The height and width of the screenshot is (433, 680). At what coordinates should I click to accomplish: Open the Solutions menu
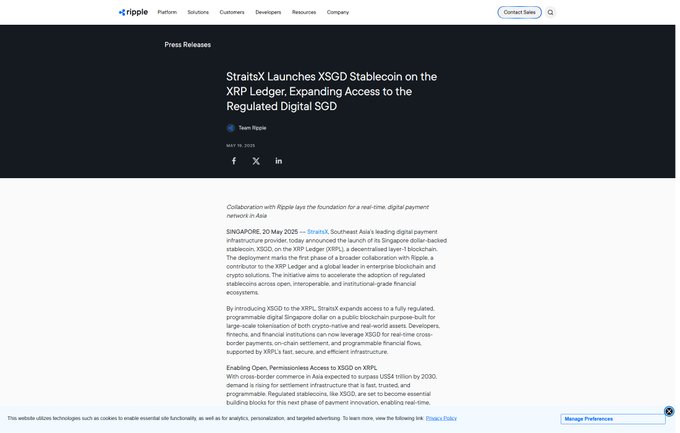[x=198, y=12]
